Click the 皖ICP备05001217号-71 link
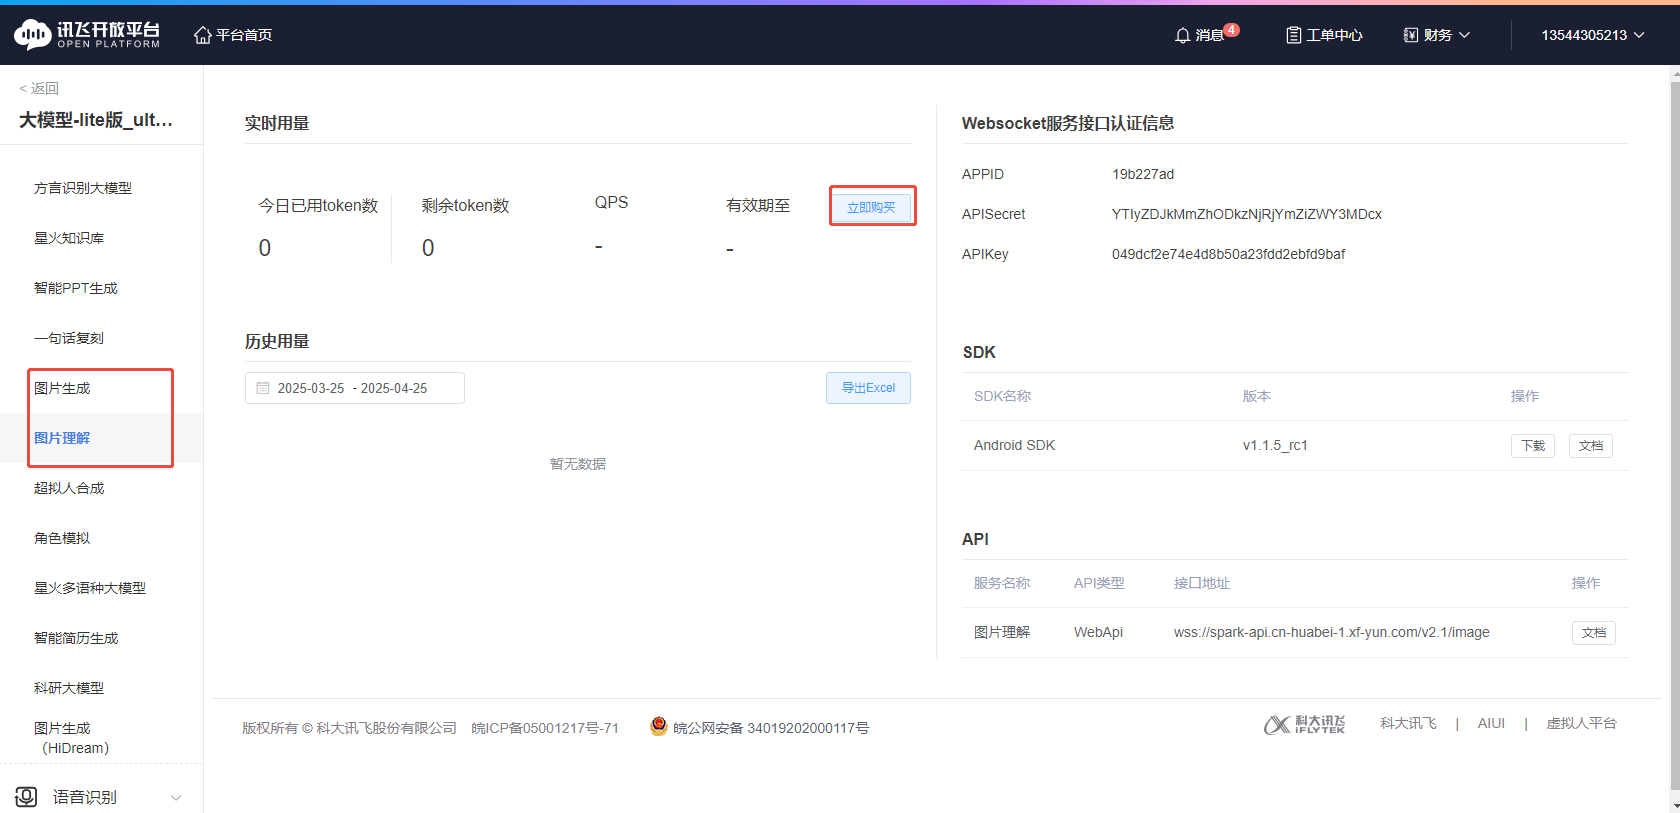The image size is (1680, 813). (545, 728)
